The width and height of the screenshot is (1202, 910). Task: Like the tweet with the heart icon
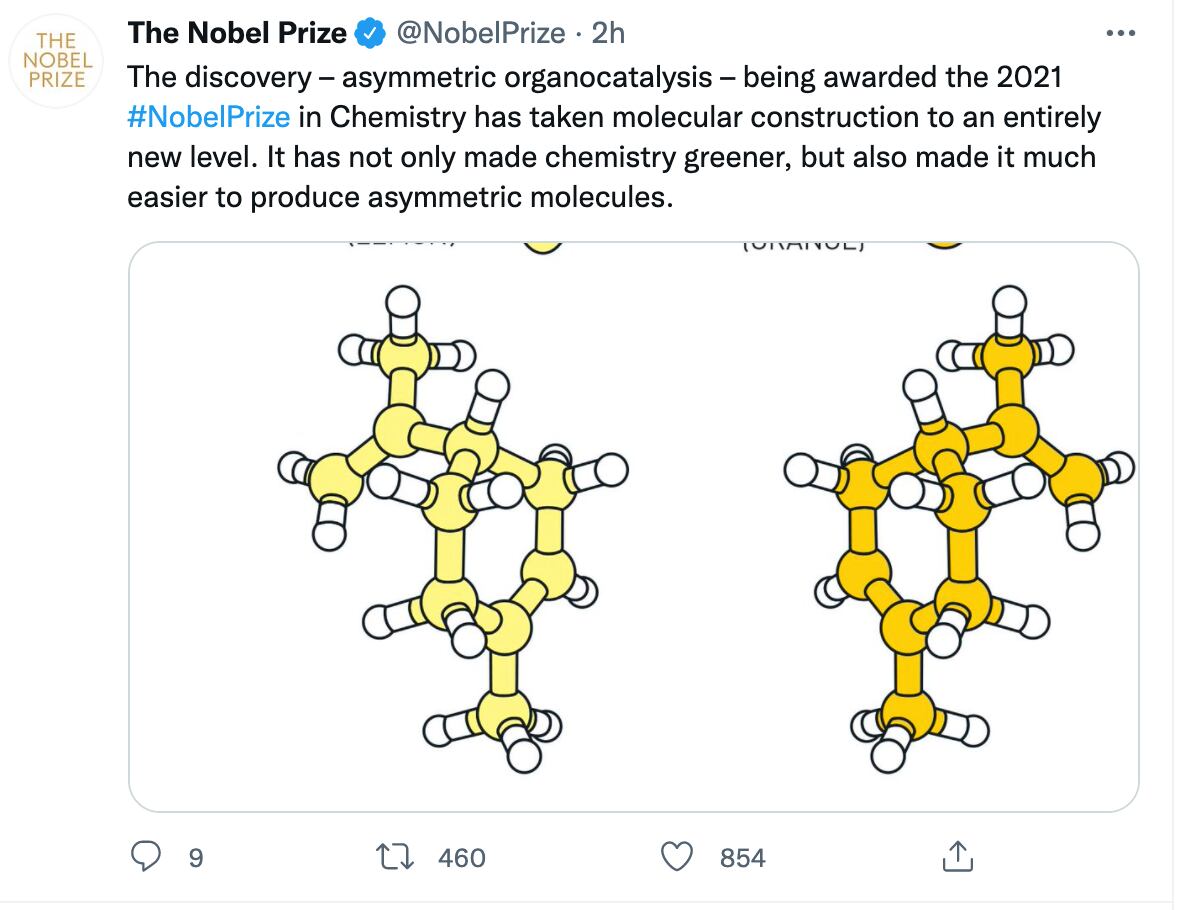coord(678,857)
